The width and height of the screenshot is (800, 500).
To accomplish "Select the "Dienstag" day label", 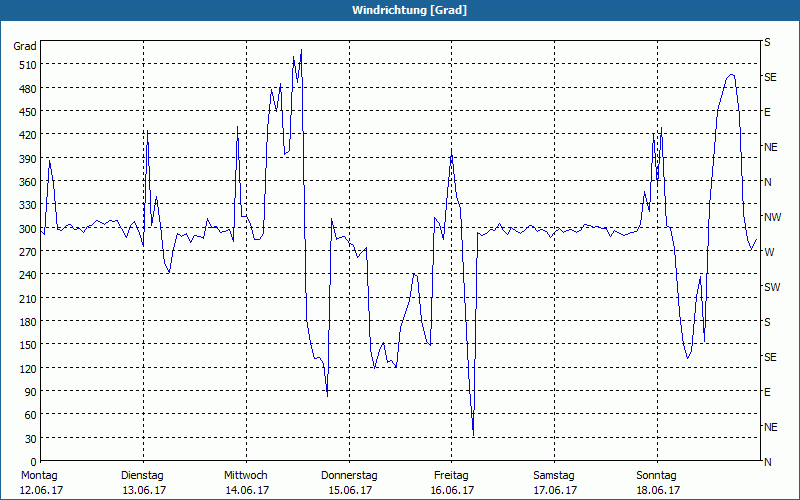I will (x=142, y=476).
